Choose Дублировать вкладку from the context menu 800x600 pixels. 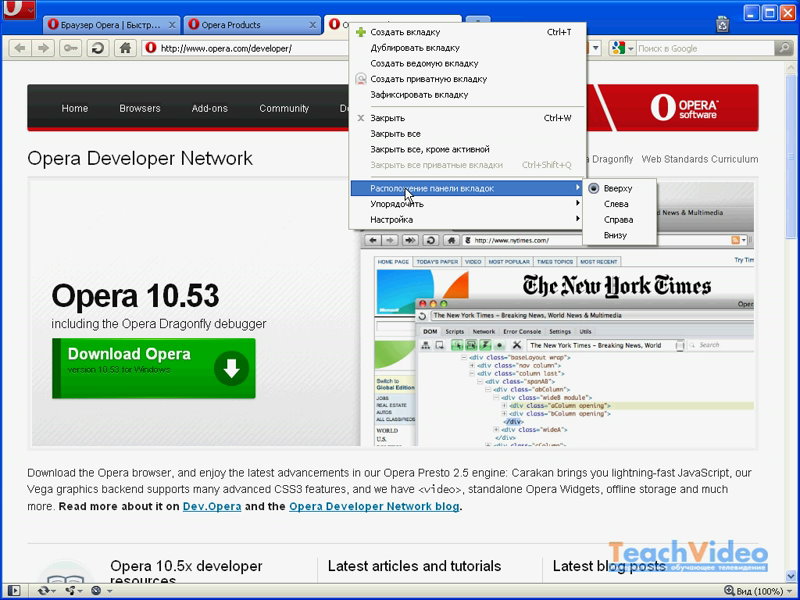click(415, 47)
